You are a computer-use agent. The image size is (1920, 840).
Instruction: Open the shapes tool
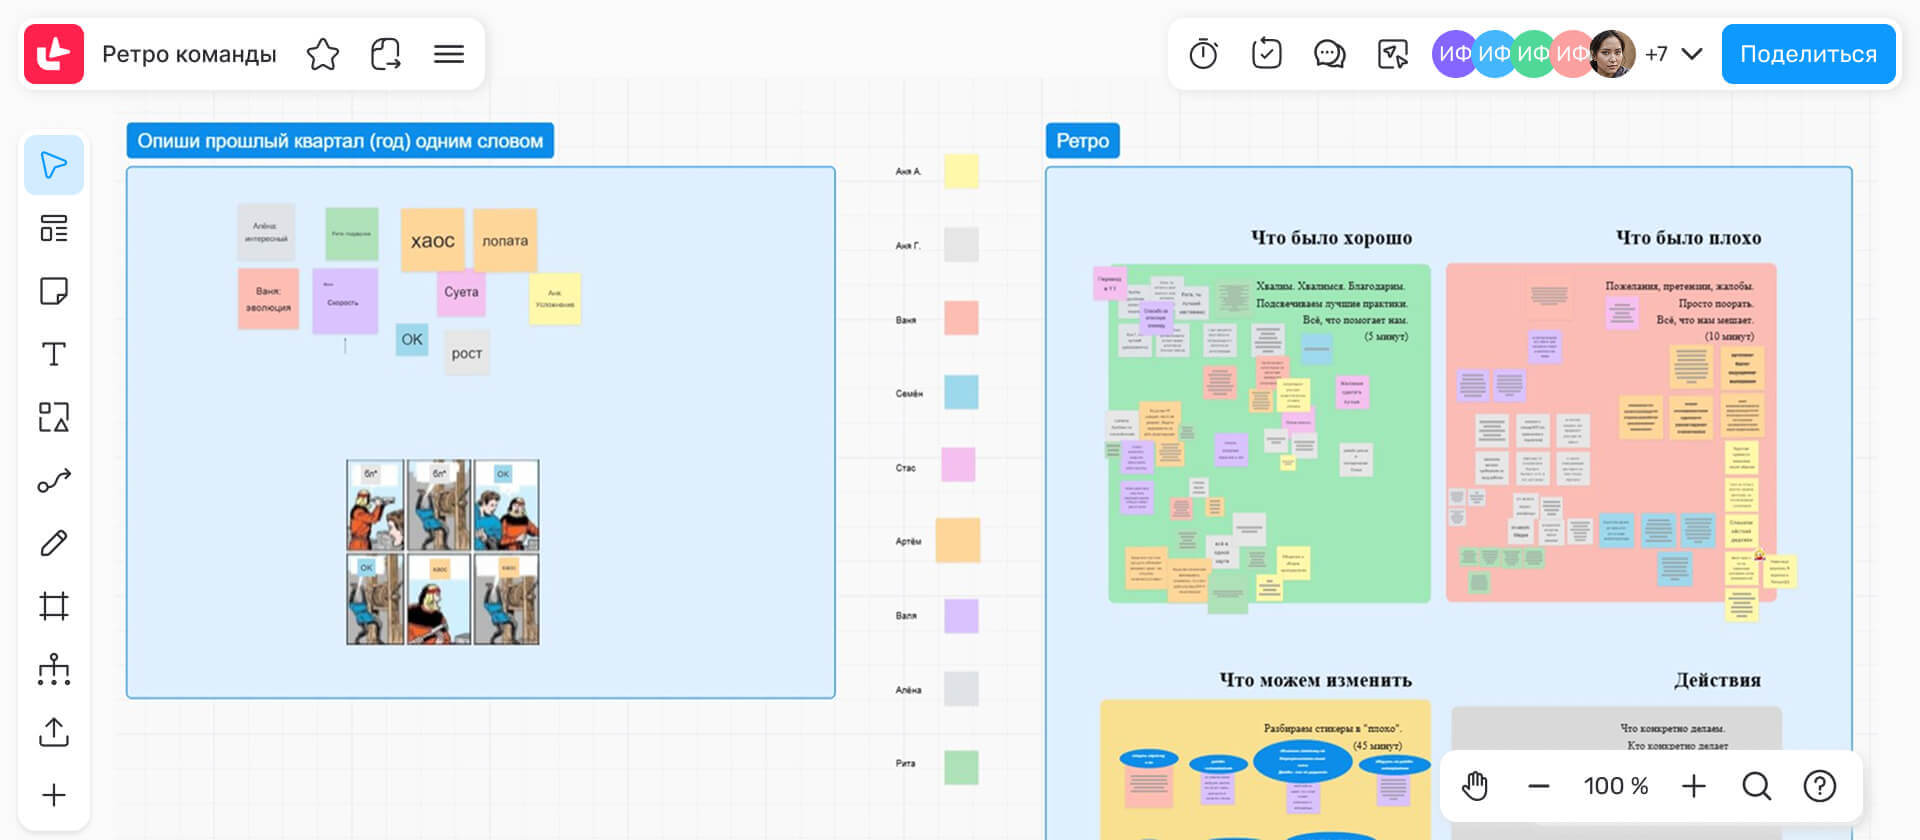(54, 417)
